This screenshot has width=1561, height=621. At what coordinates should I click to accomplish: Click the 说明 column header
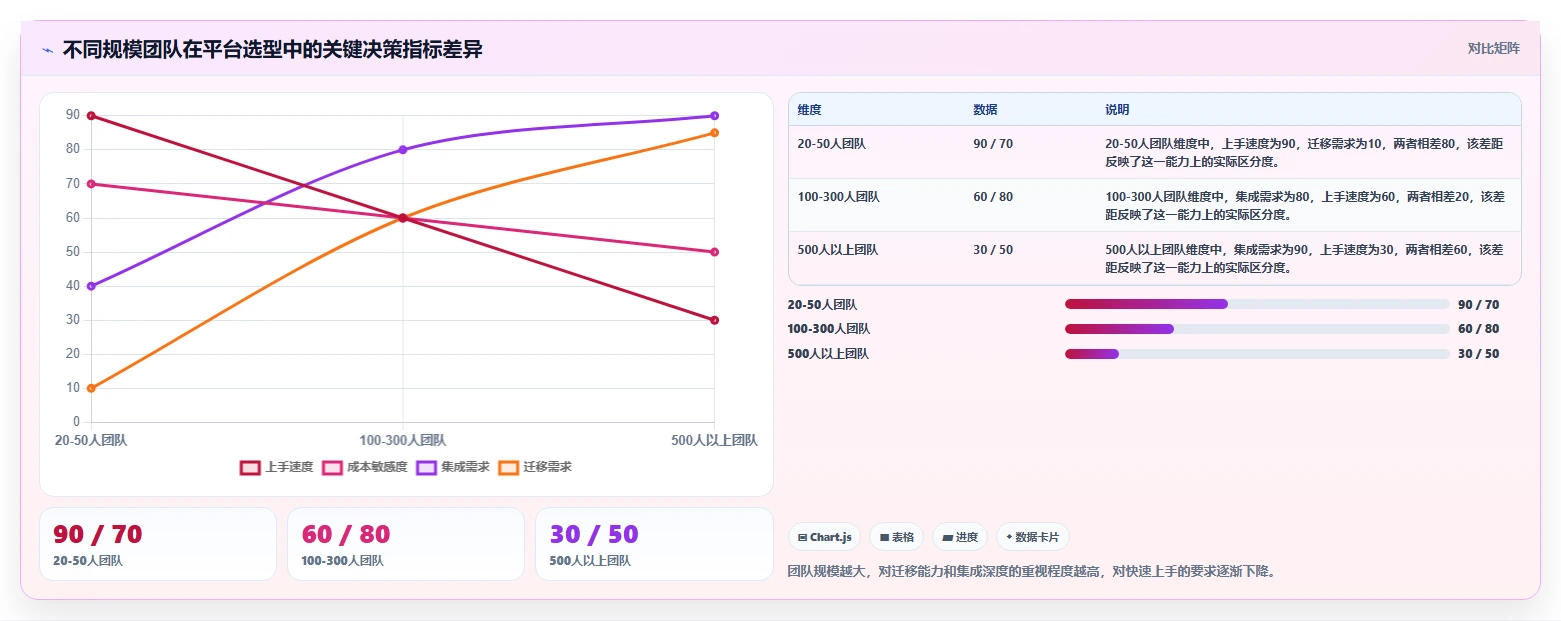[1117, 110]
